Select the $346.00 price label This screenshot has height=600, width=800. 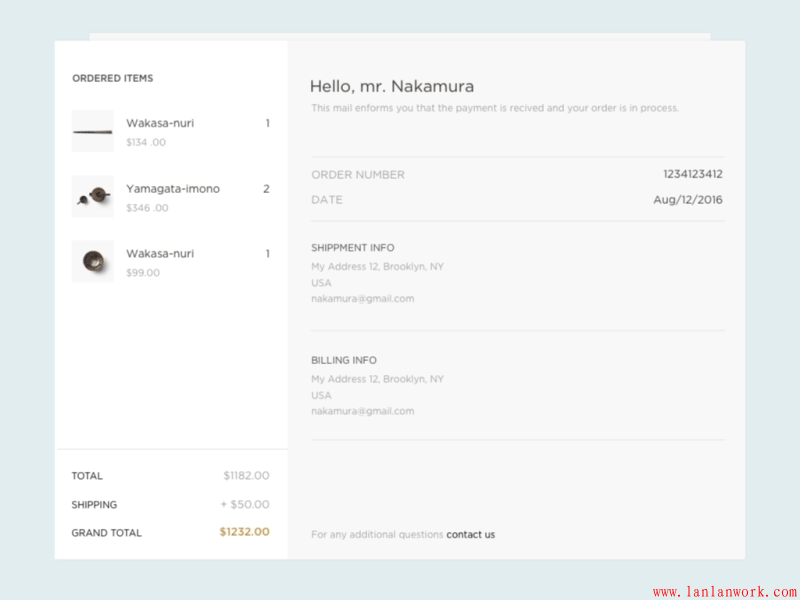tap(147, 208)
